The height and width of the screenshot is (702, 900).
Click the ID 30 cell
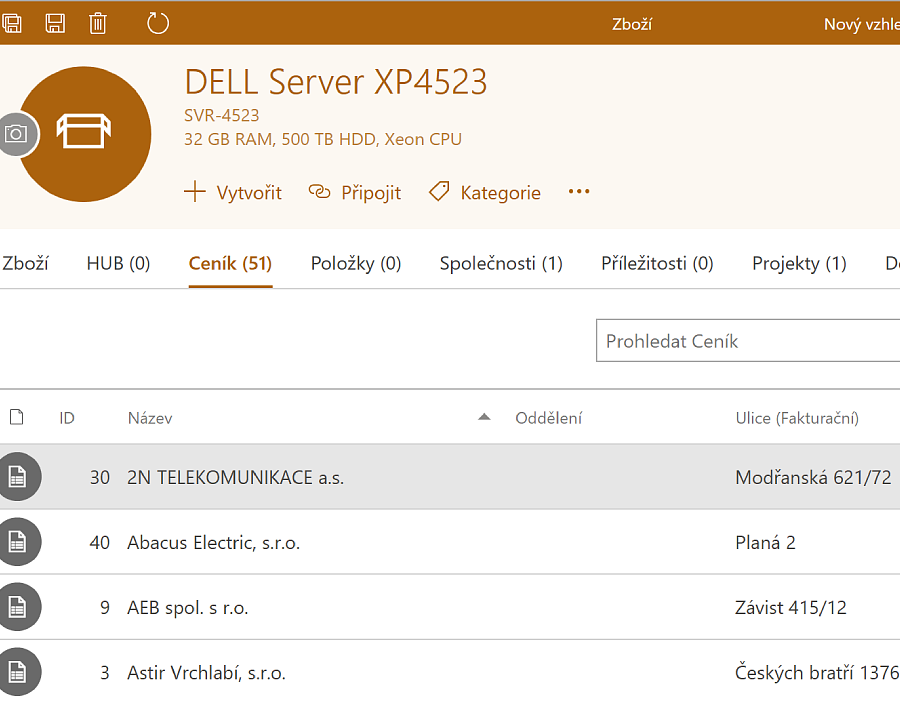tap(100, 478)
